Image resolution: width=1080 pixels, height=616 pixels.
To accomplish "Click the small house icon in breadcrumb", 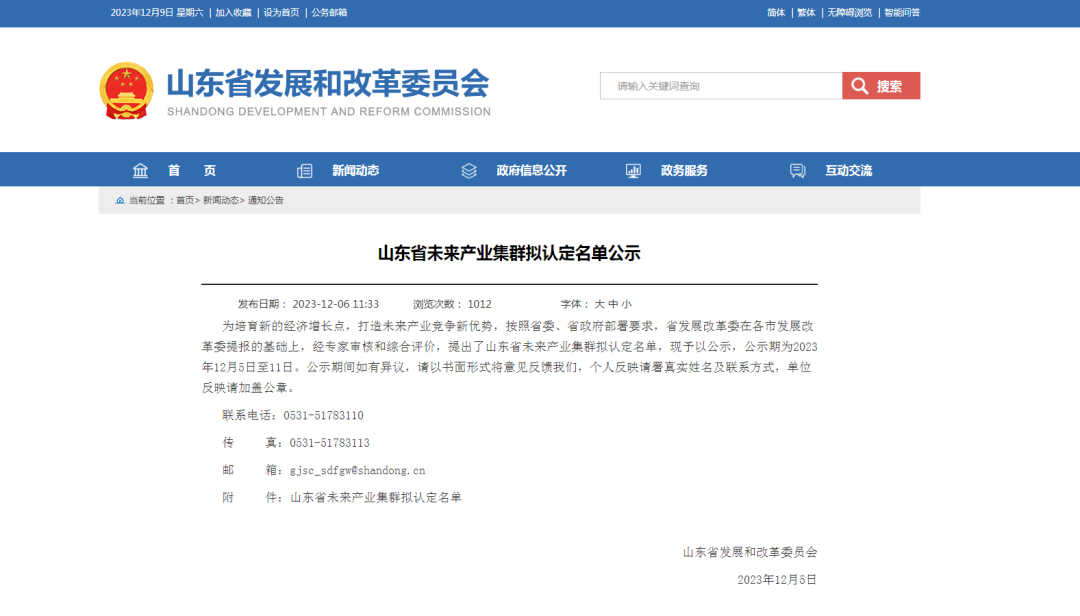I will pos(120,201).
